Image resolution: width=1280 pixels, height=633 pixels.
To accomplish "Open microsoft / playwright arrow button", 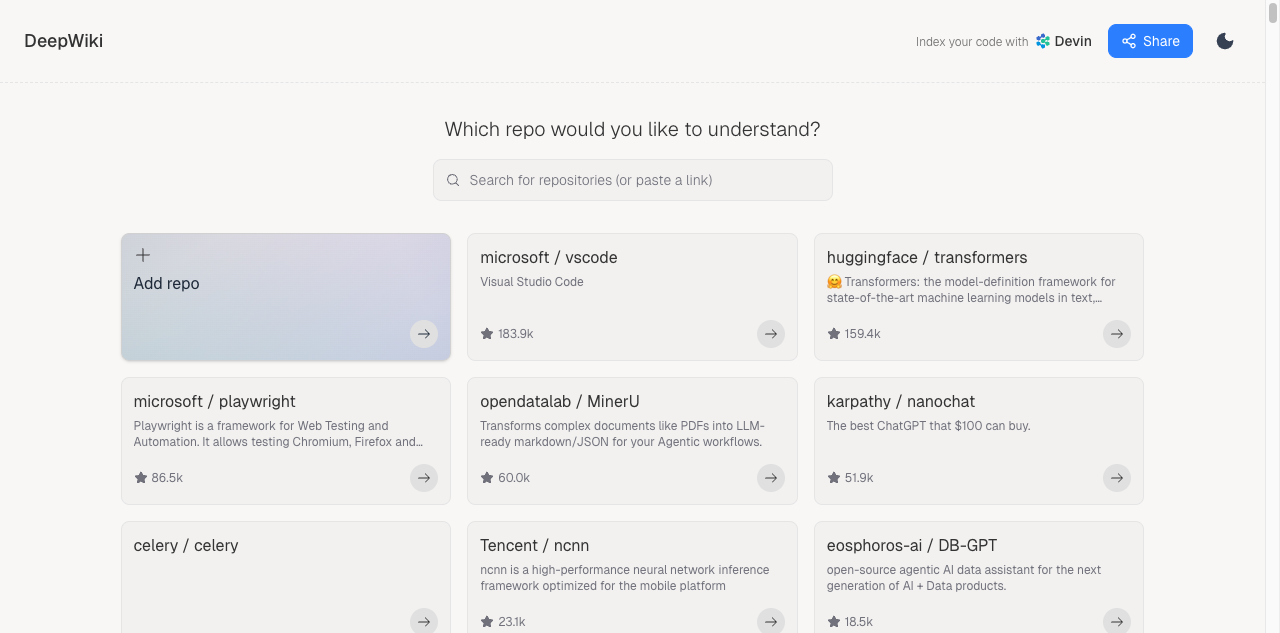I will tap(424, 478).
